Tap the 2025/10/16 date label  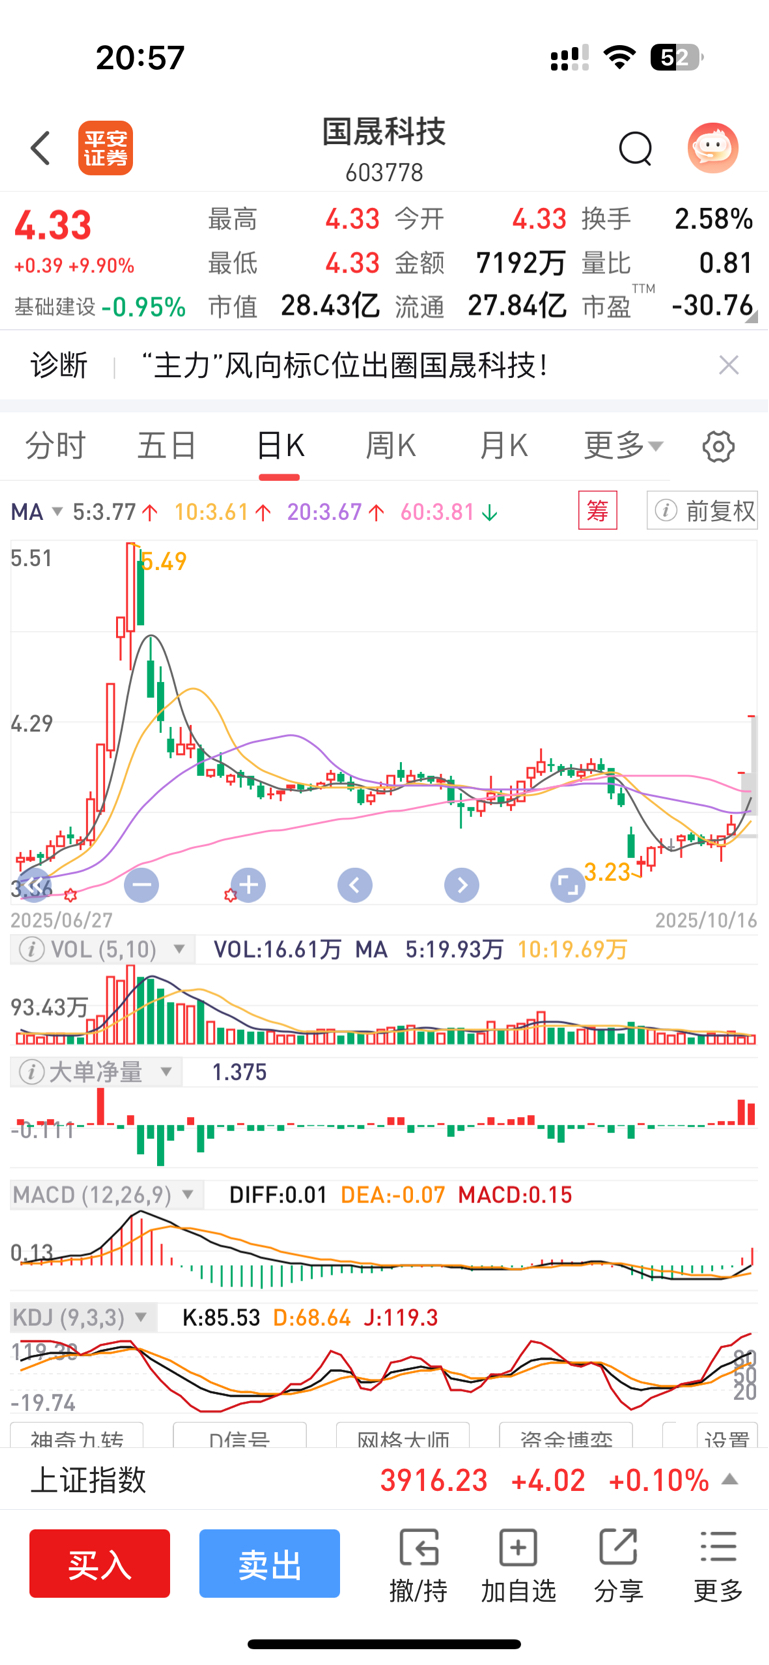pos(706,920)
